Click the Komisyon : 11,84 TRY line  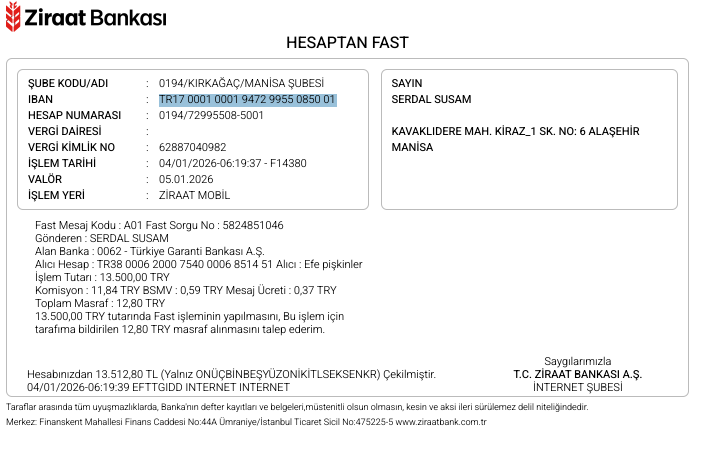[185, 290]
